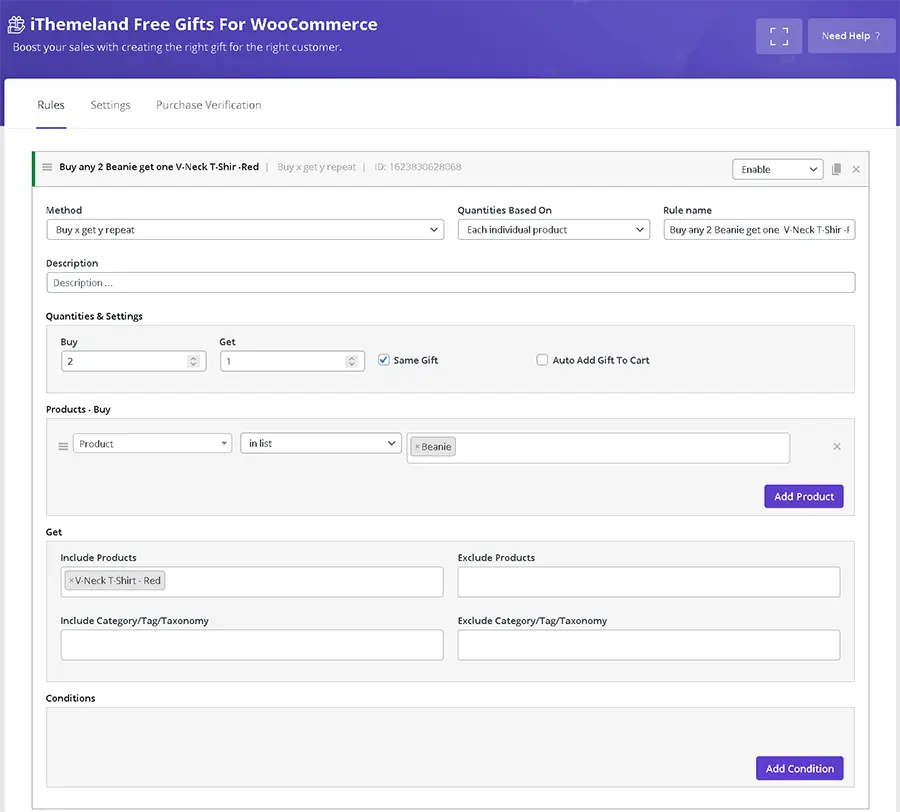Open the Enable status dropdown
The height and width of the screenshot is (812, 900).
click(x=777, y=170)
